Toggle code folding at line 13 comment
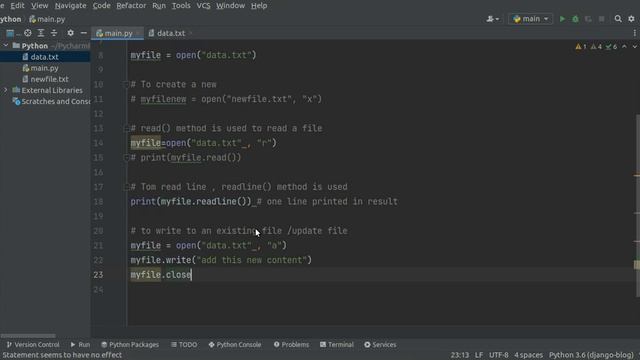Image resolution: width=640 pixels, height=360 pixels. 126,129
